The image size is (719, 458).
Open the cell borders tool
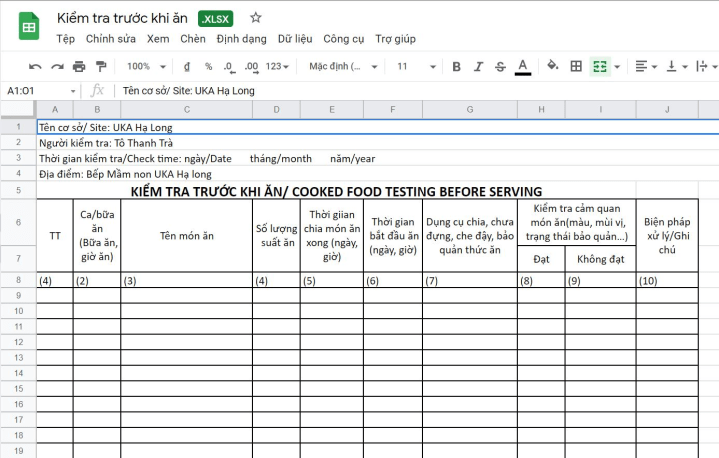[x=576, y=67]
